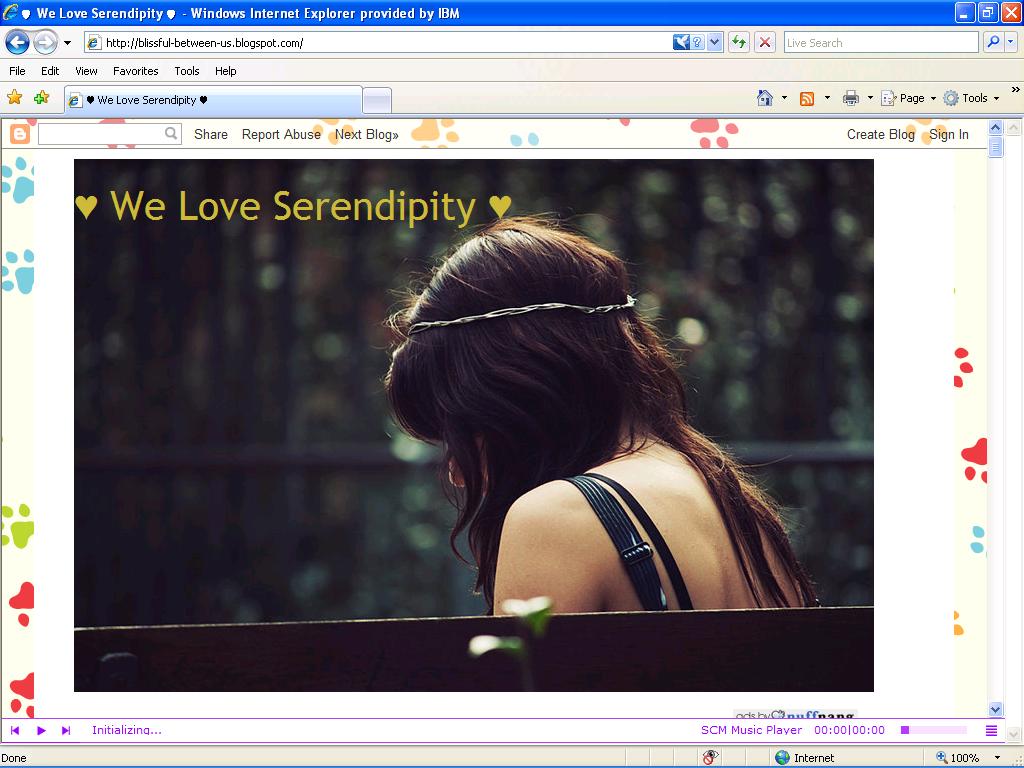Click the Add to Favorites icon
Image resolution: width=1024 pixels, height=768 pixels.
pyautogui.click(x=42, y=98)
